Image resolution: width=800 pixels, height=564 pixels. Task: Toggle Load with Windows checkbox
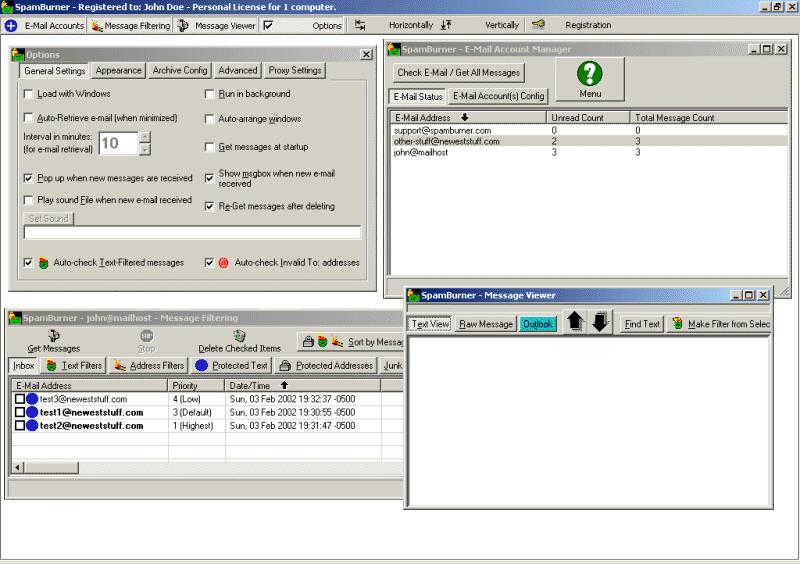(x=29, y=94)
